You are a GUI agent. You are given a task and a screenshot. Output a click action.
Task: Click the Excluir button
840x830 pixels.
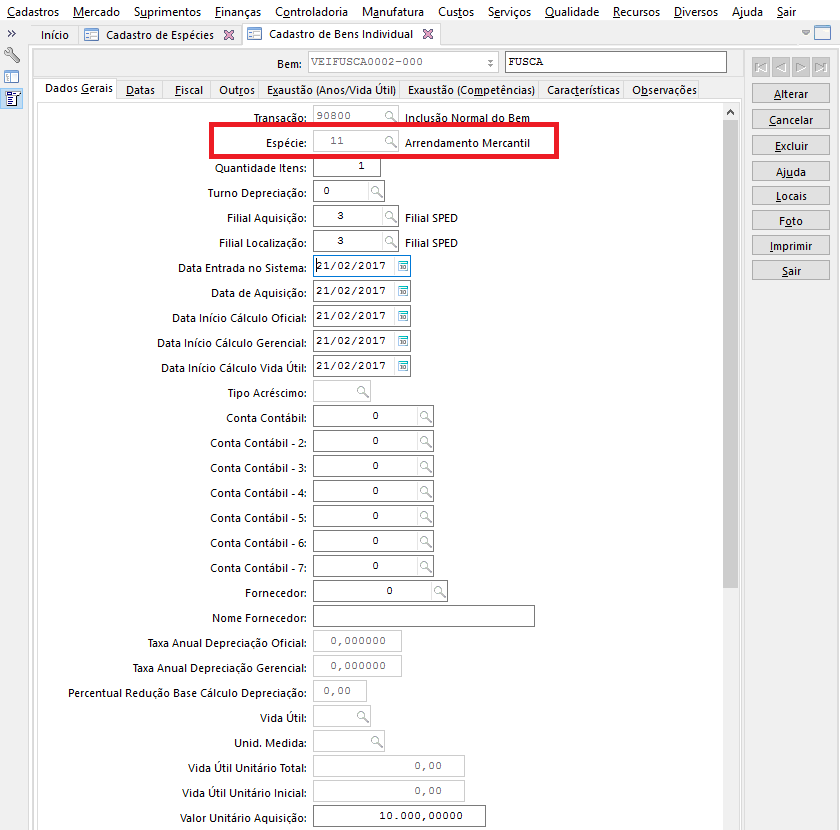click(x=791, y=146)
